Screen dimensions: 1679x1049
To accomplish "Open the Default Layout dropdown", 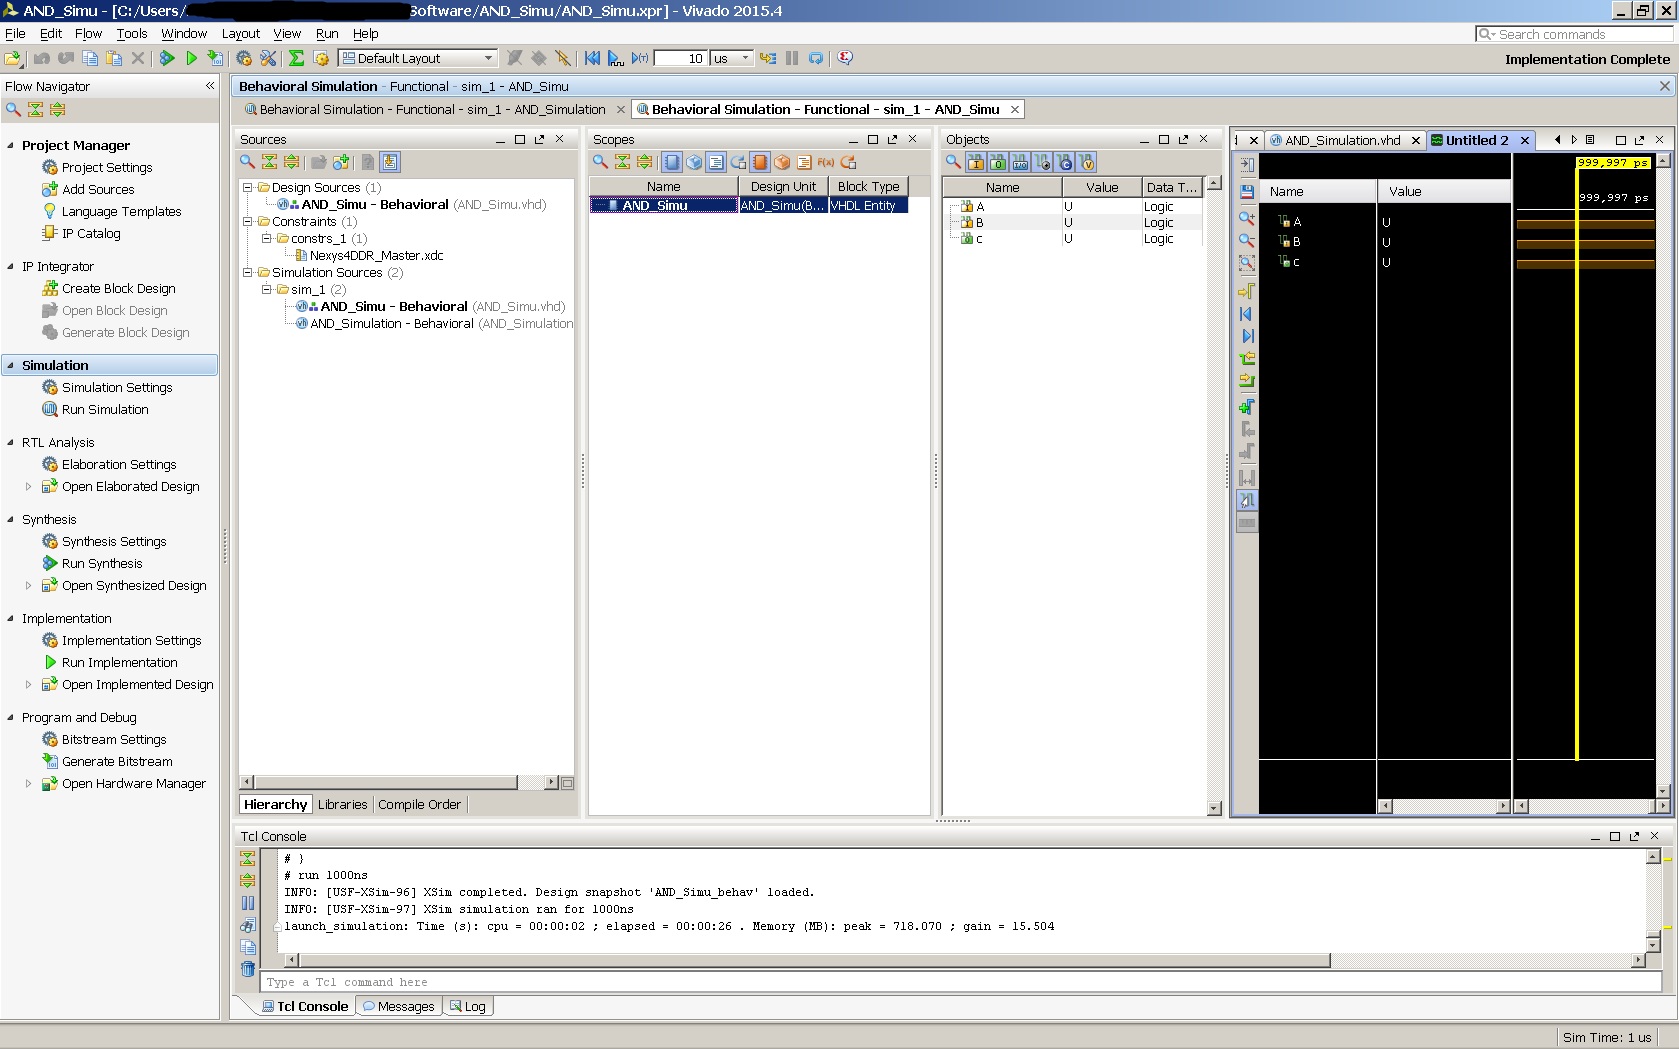I will point(417,58).
